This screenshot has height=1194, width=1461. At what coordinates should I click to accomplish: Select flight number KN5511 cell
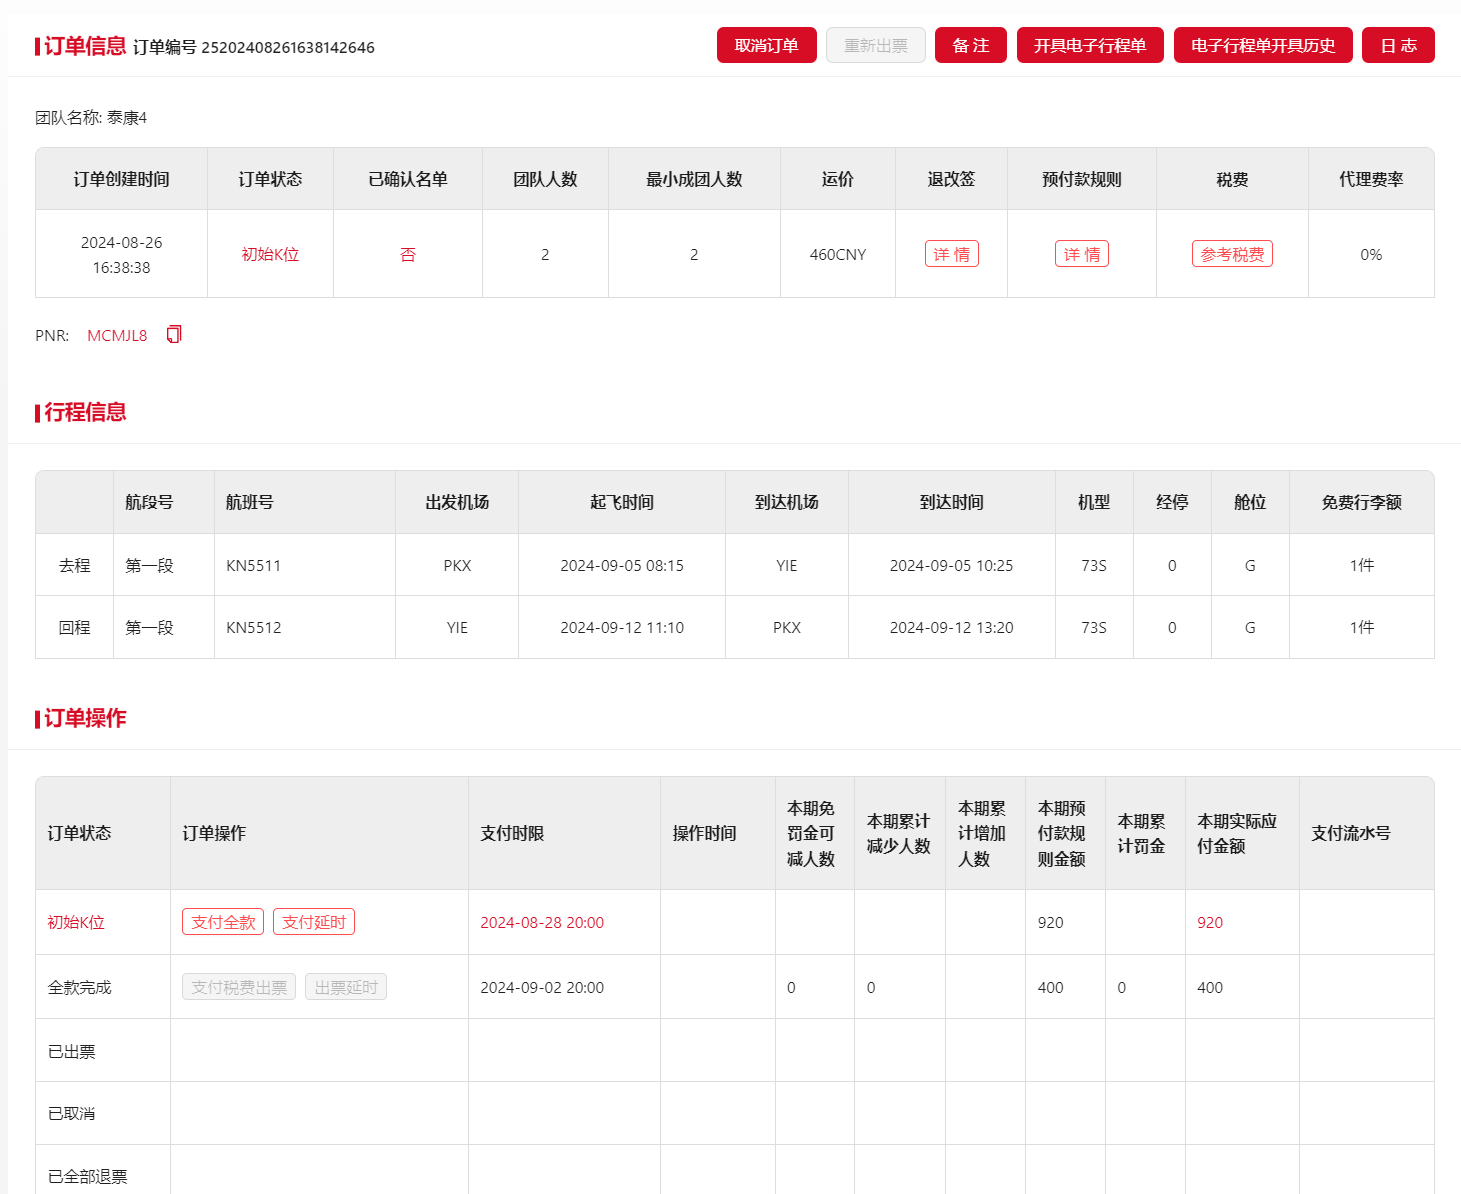[x=254, y=565]
